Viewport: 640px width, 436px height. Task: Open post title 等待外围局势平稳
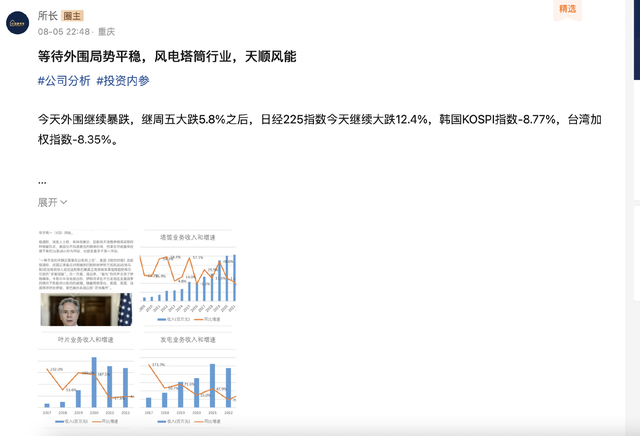[167, 56]
